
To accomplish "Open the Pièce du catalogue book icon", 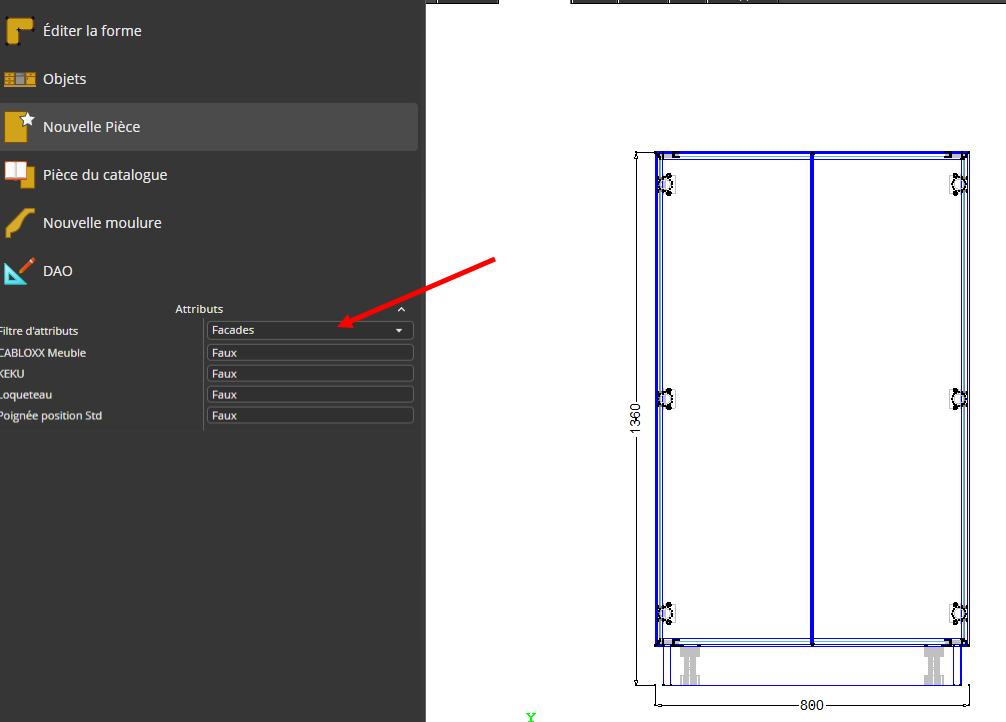I will (20, 174).
